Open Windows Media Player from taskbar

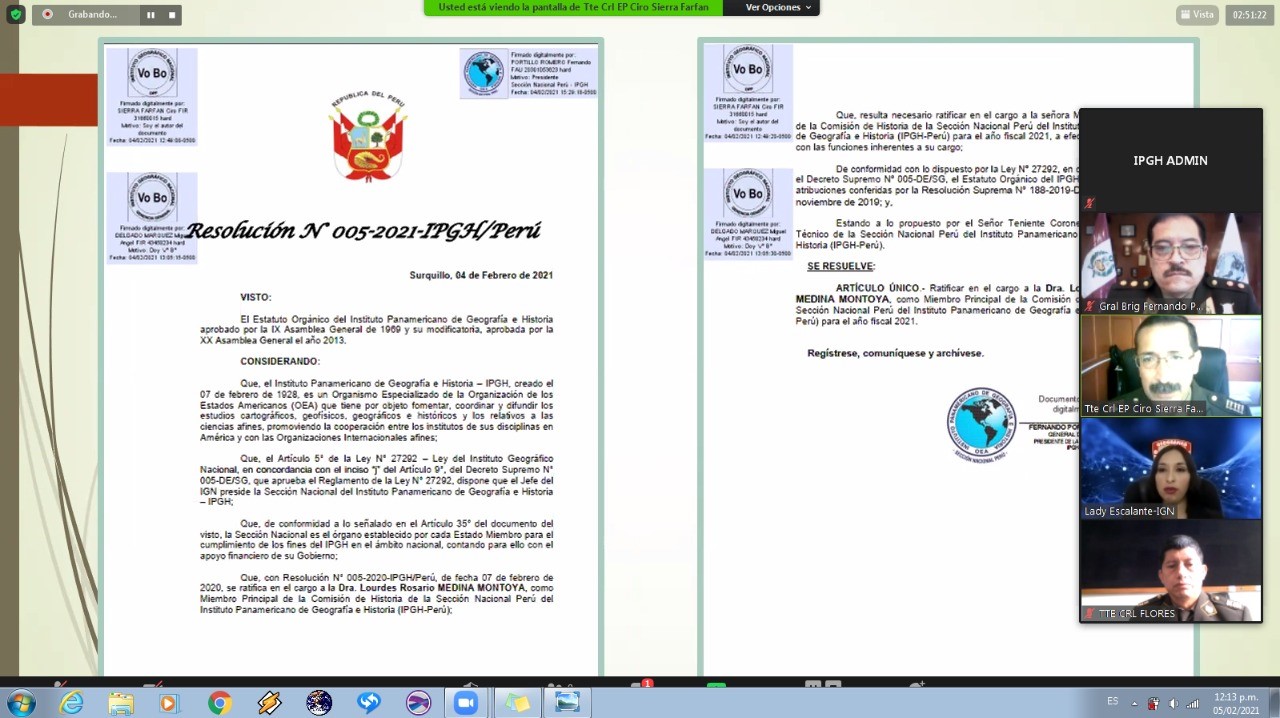coord(168,703)
